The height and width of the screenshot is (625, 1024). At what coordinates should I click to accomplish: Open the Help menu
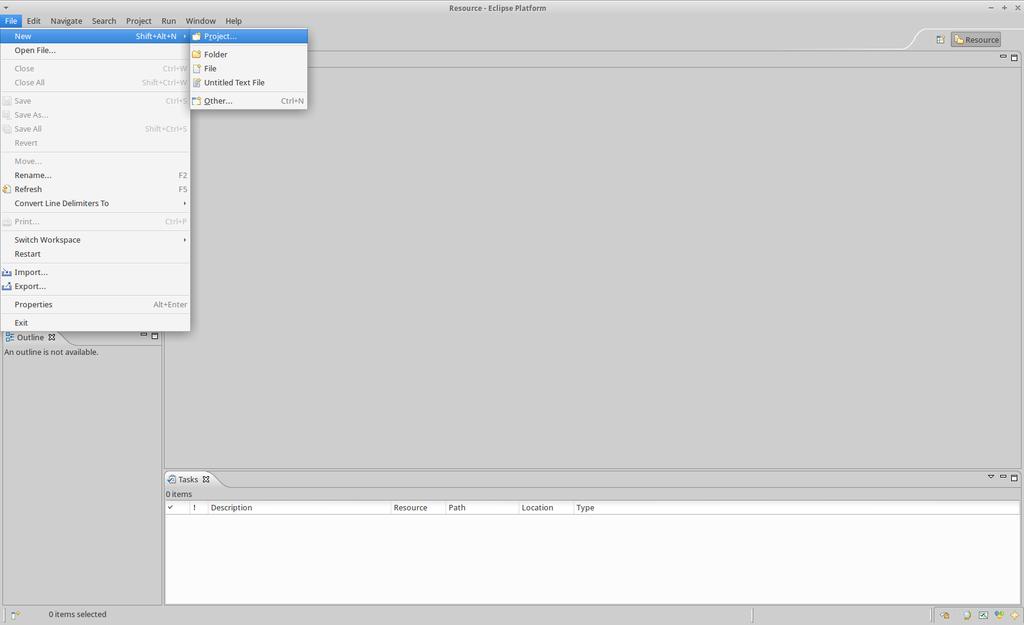[x=233, y=21]
